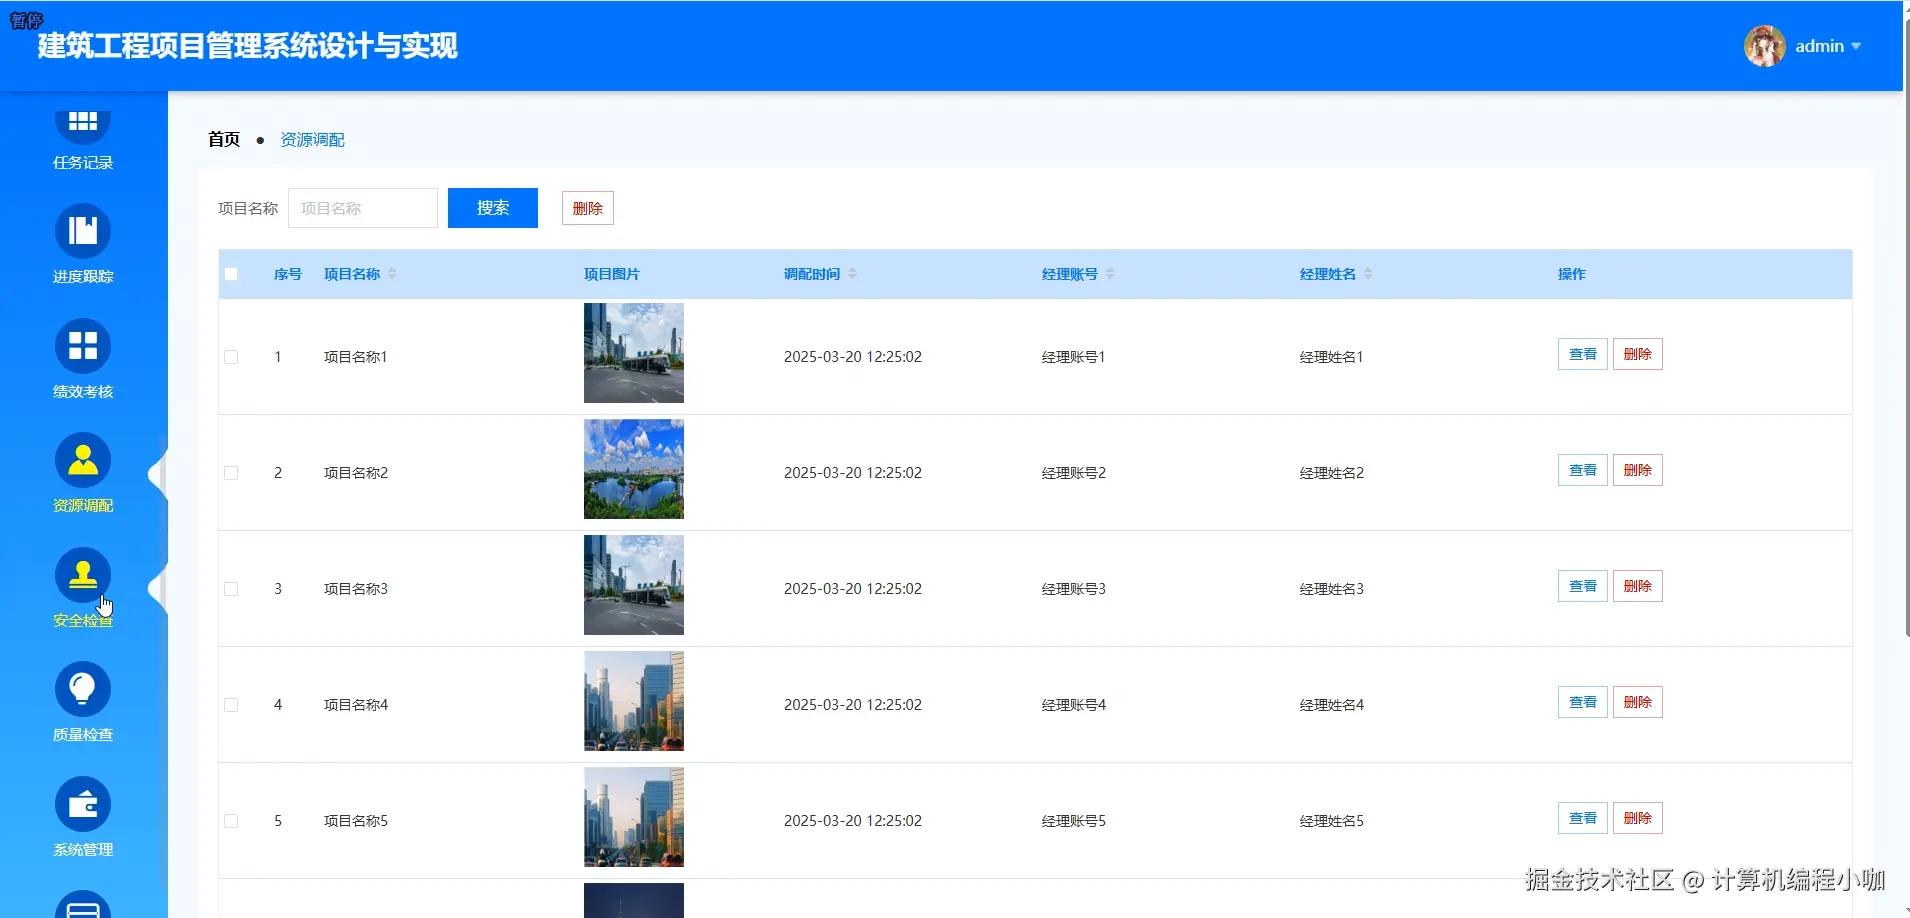Viewport: 1910px width, 918px height.
Task: Toggle the select-all header checkbox
Action: coord(231,274)
